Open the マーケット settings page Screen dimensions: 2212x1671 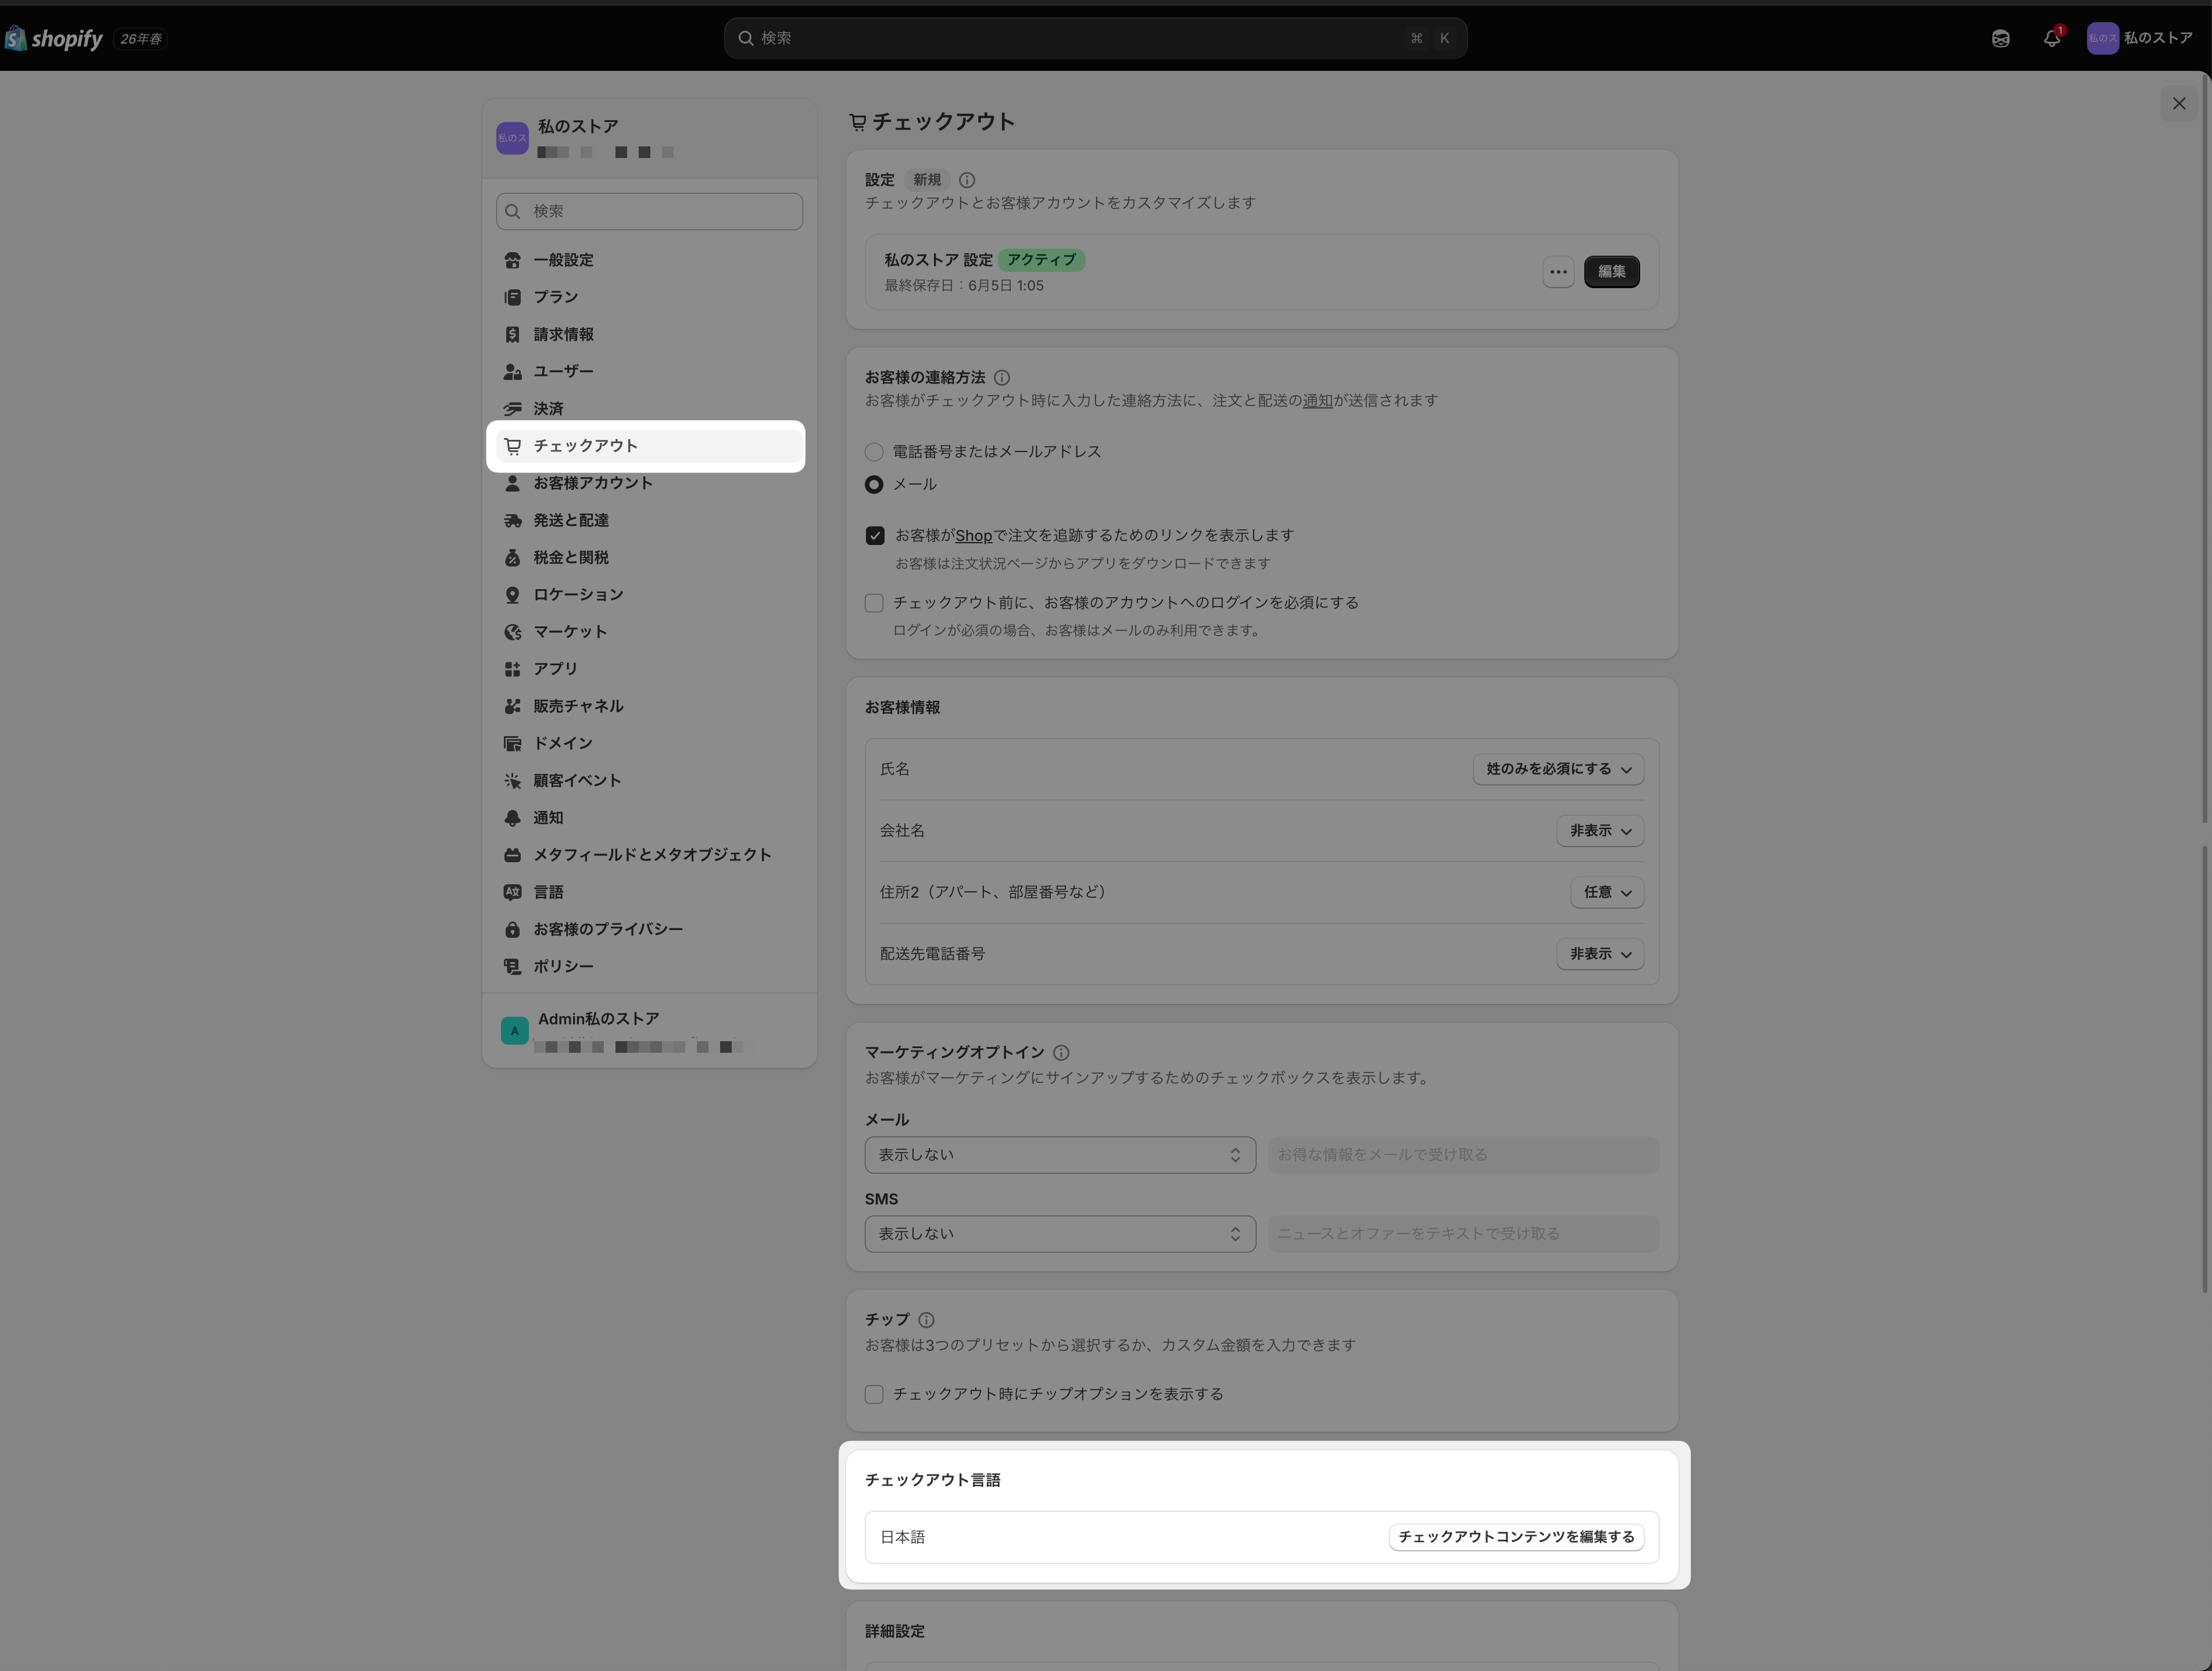tap(648, 631)
